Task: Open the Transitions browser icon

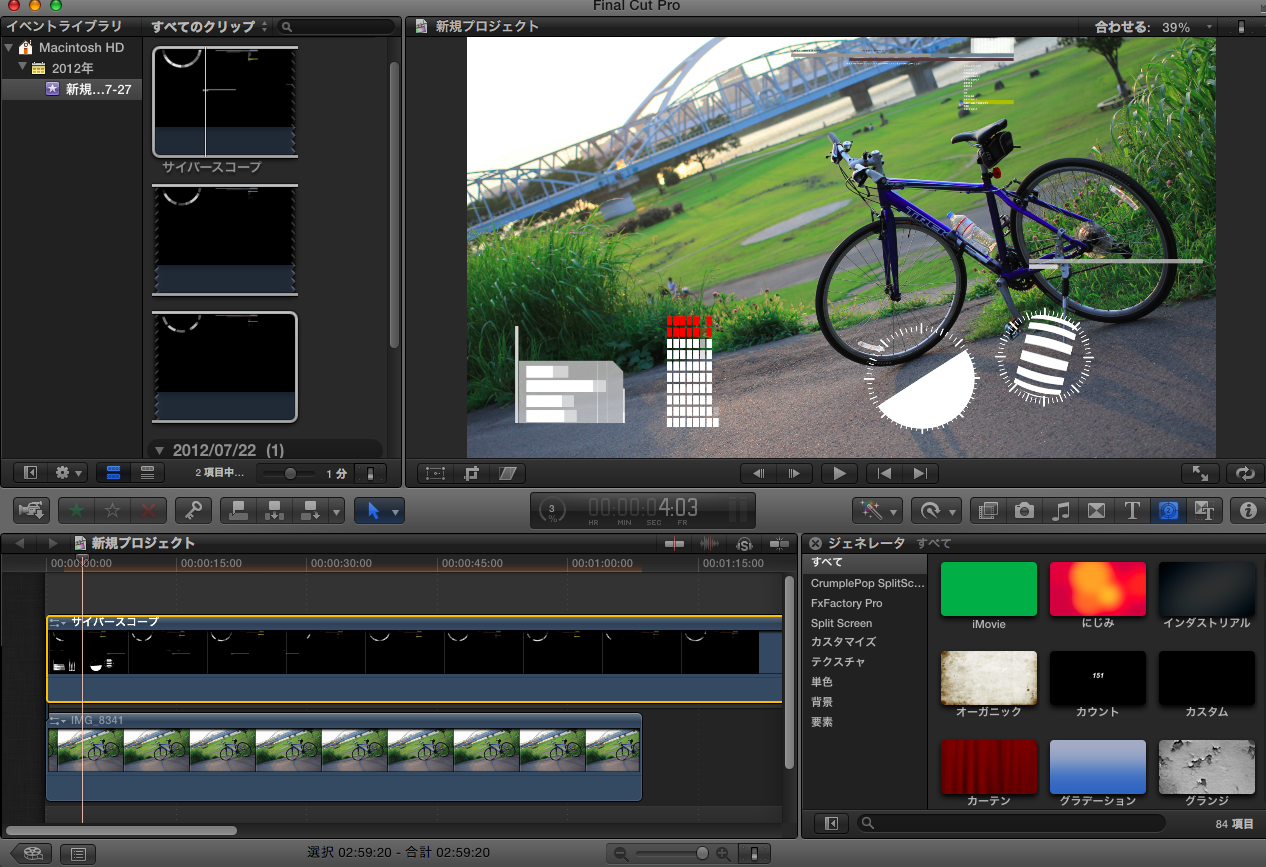Action: click(x=1096, y=510)
